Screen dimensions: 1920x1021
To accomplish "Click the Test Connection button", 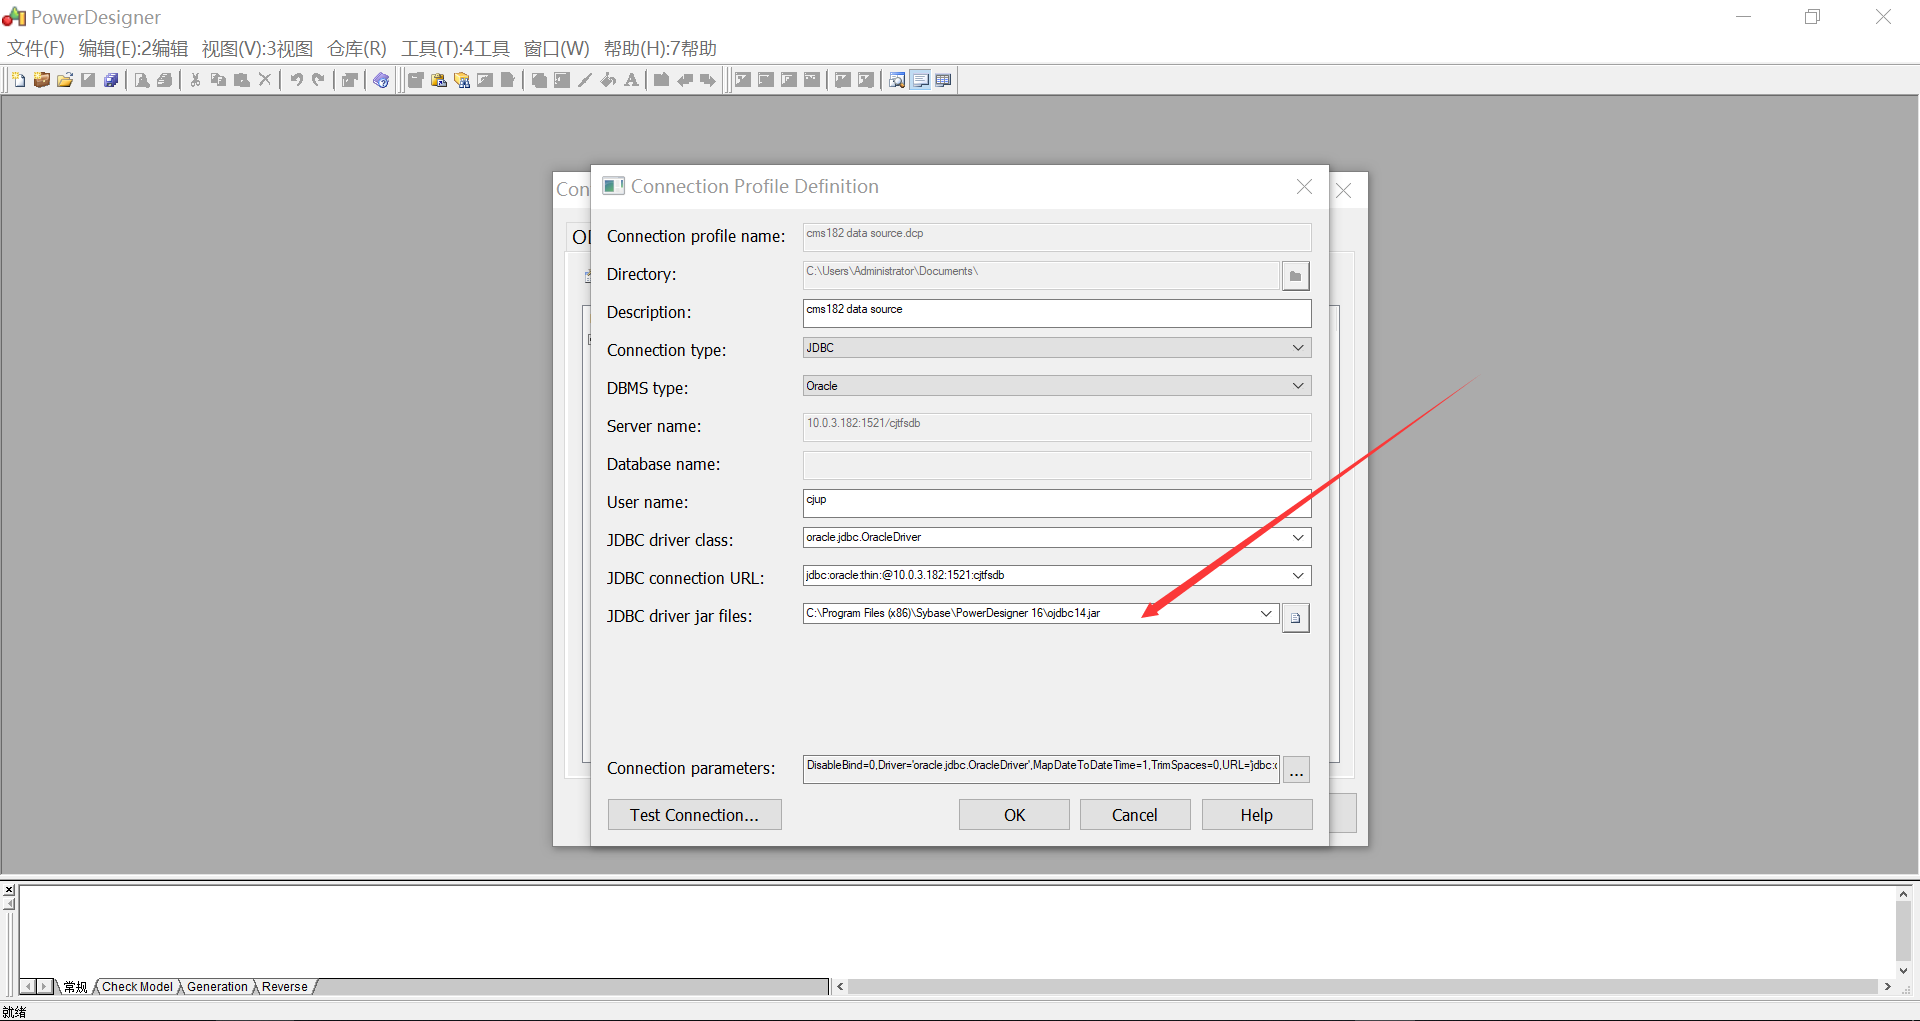I will (x=694, y=815).
